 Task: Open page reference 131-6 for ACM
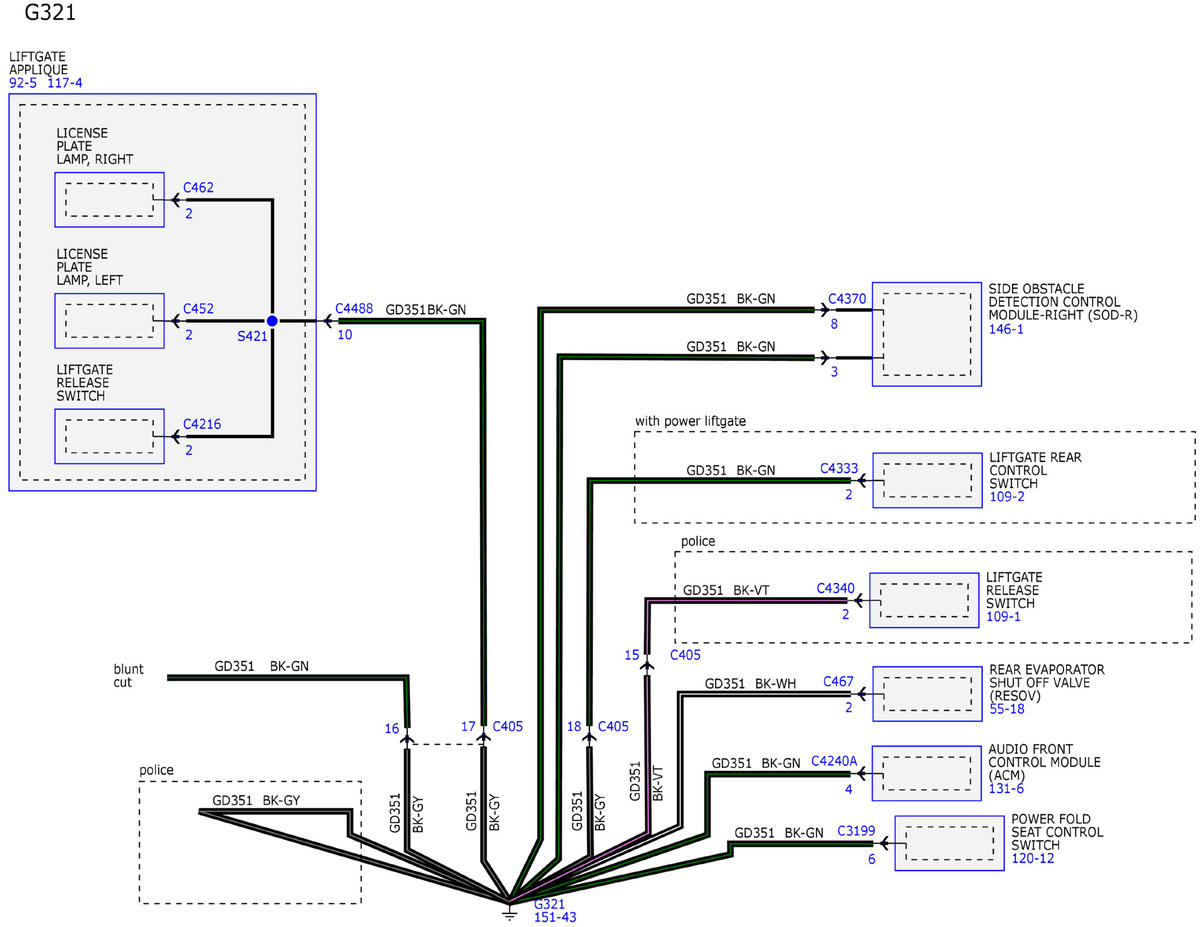(1006, 789)
